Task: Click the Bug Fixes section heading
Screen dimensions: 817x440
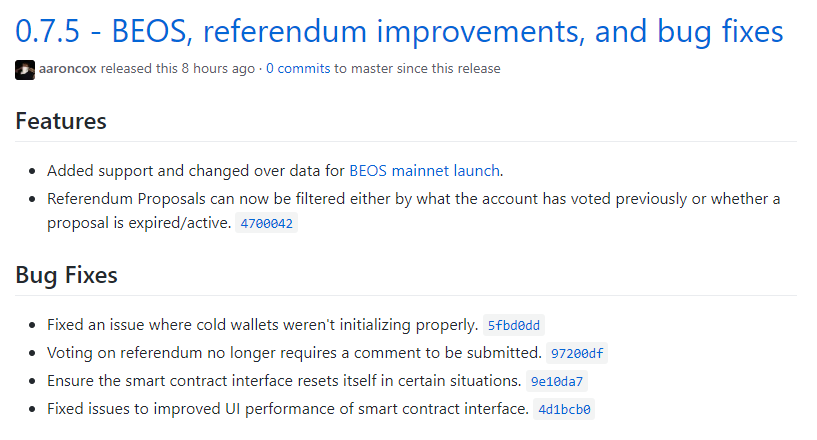Action: [x=66, y=275]
